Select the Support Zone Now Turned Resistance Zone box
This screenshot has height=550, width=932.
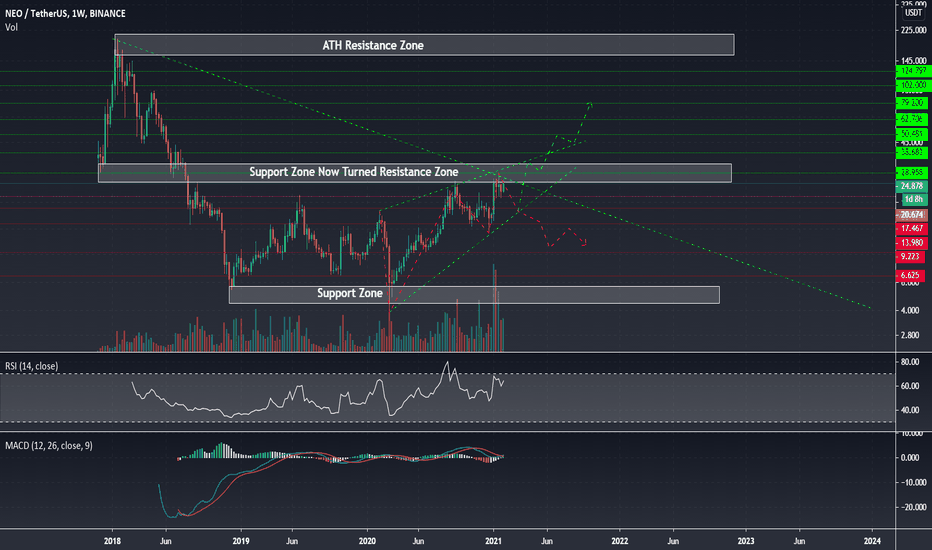(415, 172)
